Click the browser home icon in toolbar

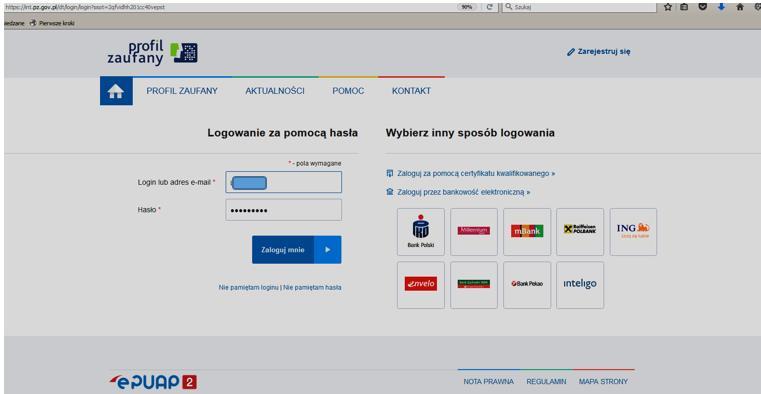pyautogui.click(x=740, y=7)
